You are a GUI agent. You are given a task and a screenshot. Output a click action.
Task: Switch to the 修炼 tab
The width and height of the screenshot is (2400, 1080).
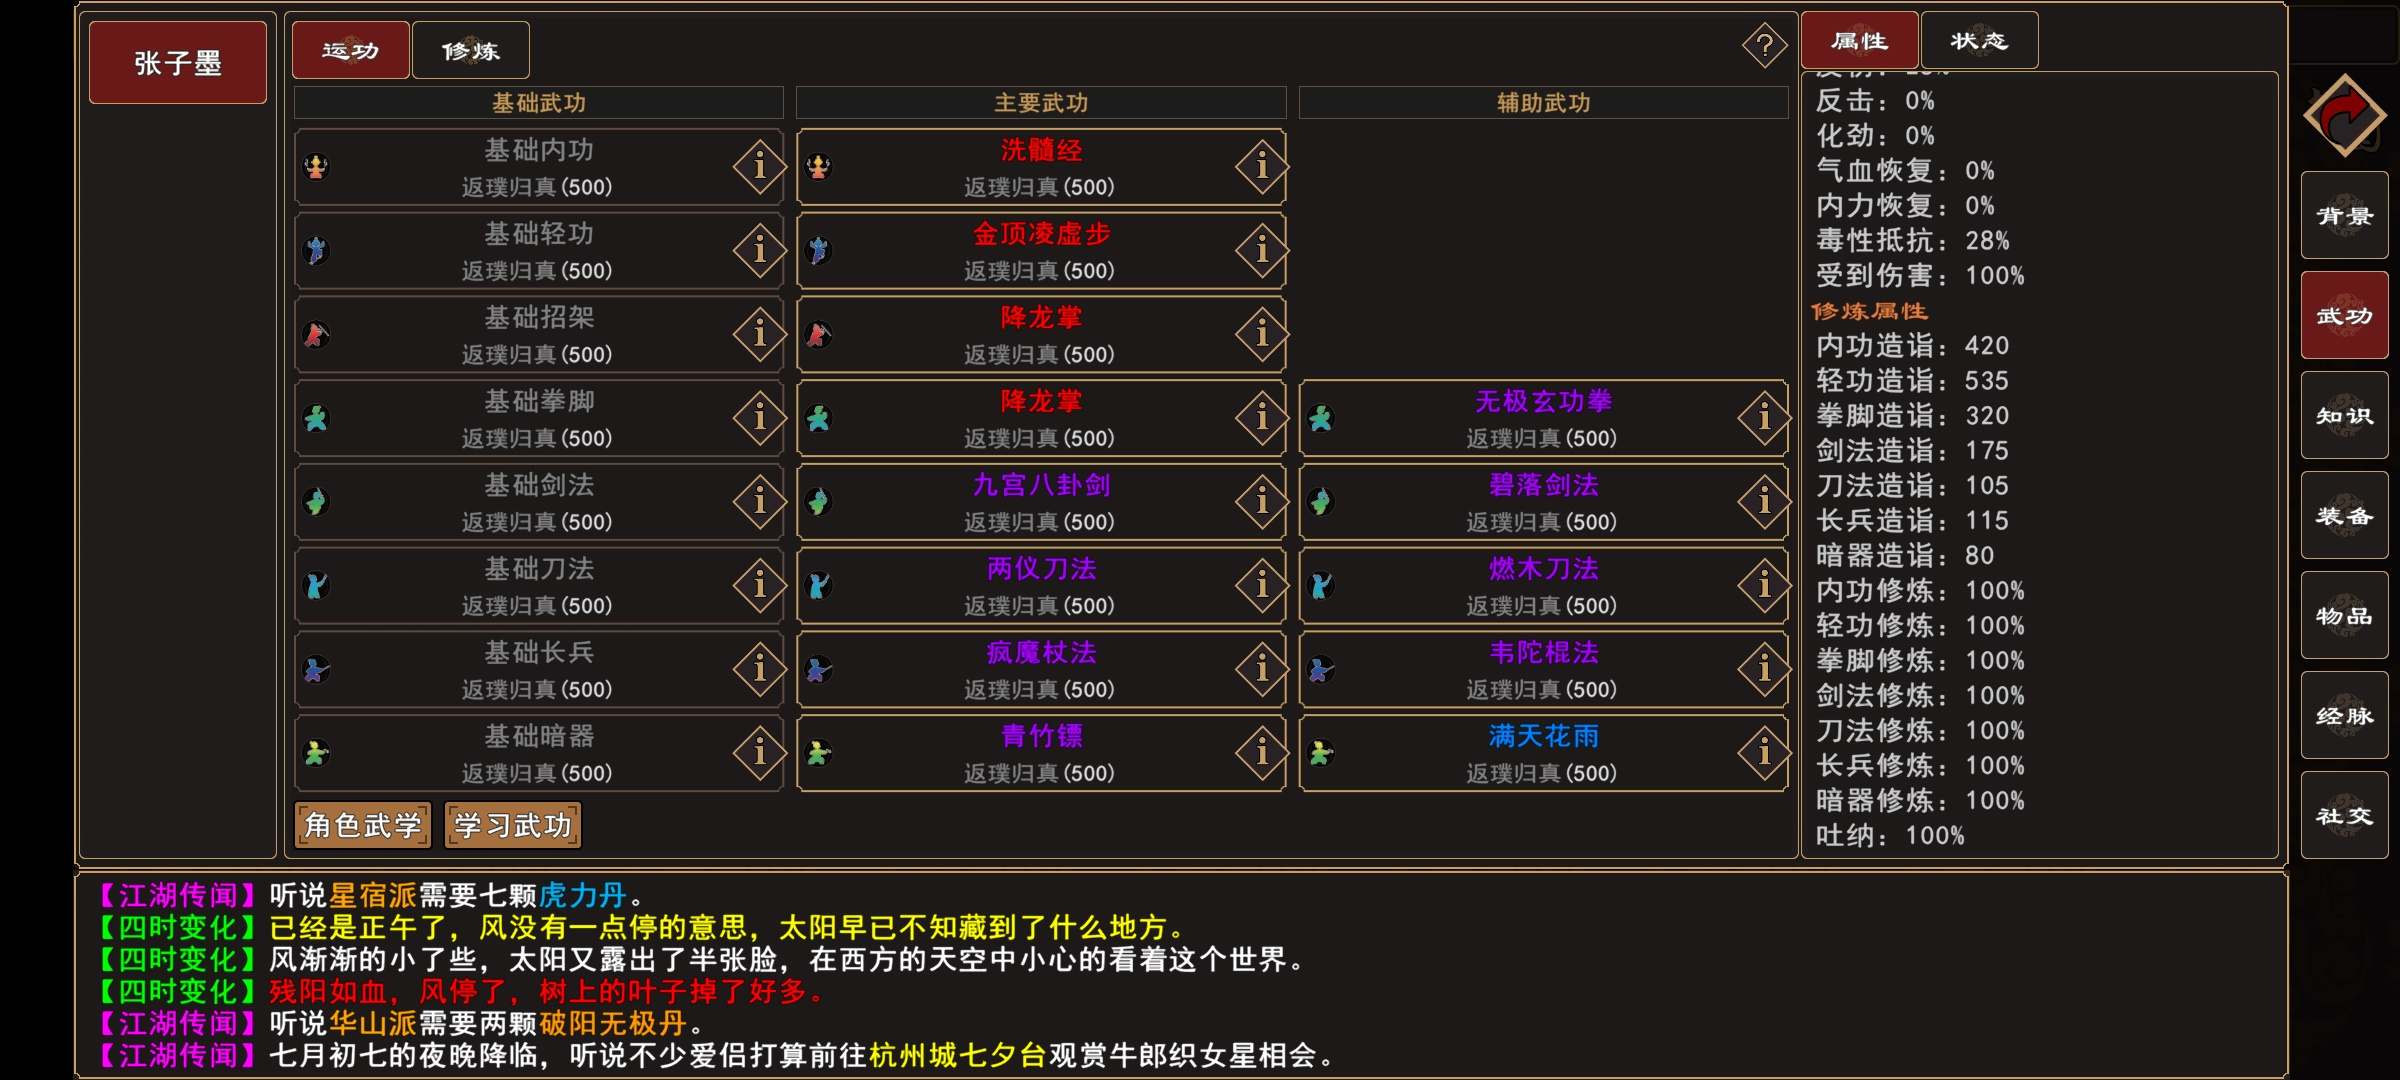tap(471, 50)
